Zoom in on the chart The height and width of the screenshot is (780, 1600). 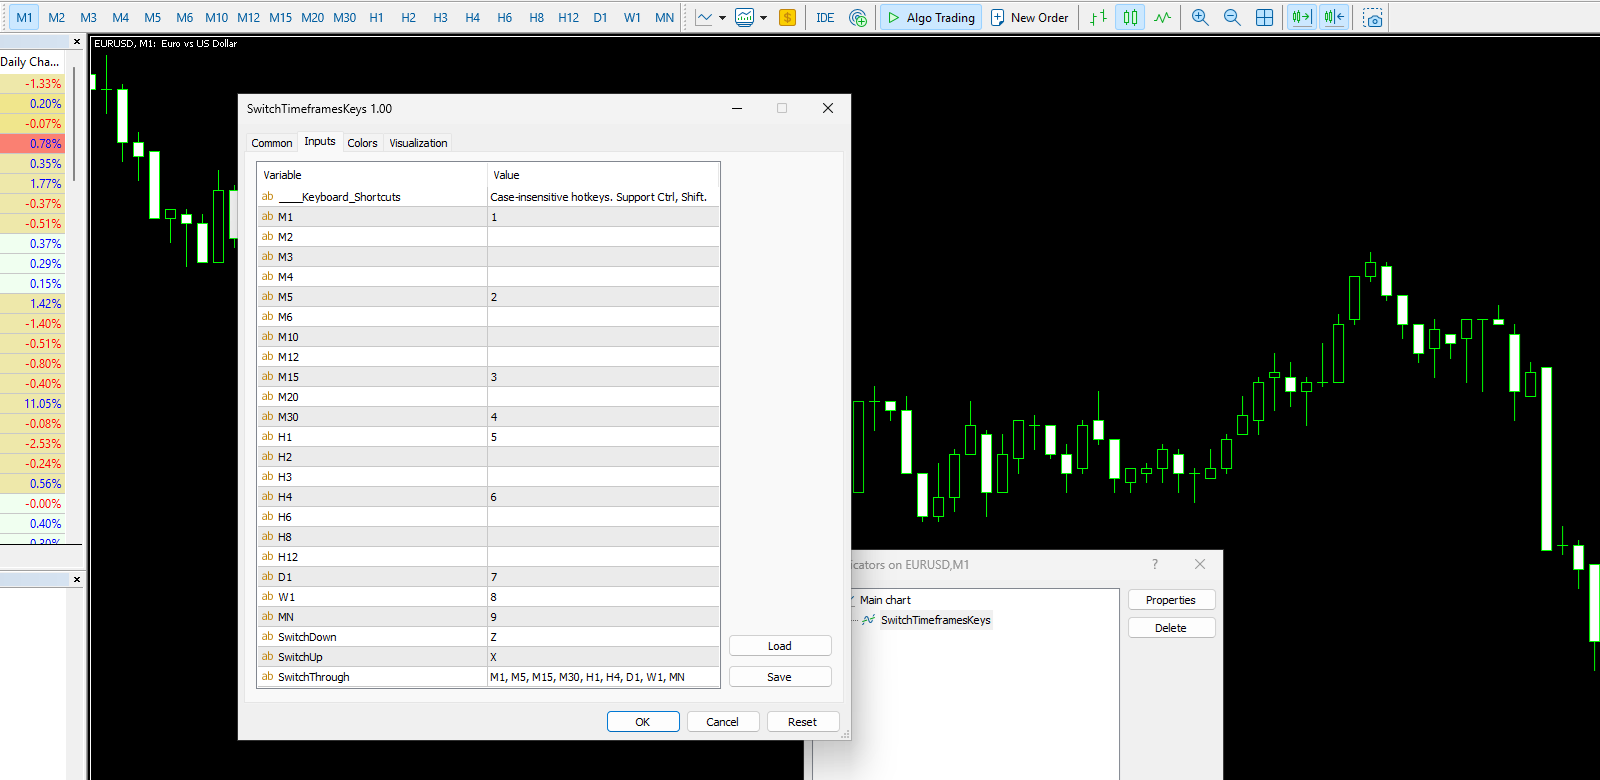pos(1200,17)
